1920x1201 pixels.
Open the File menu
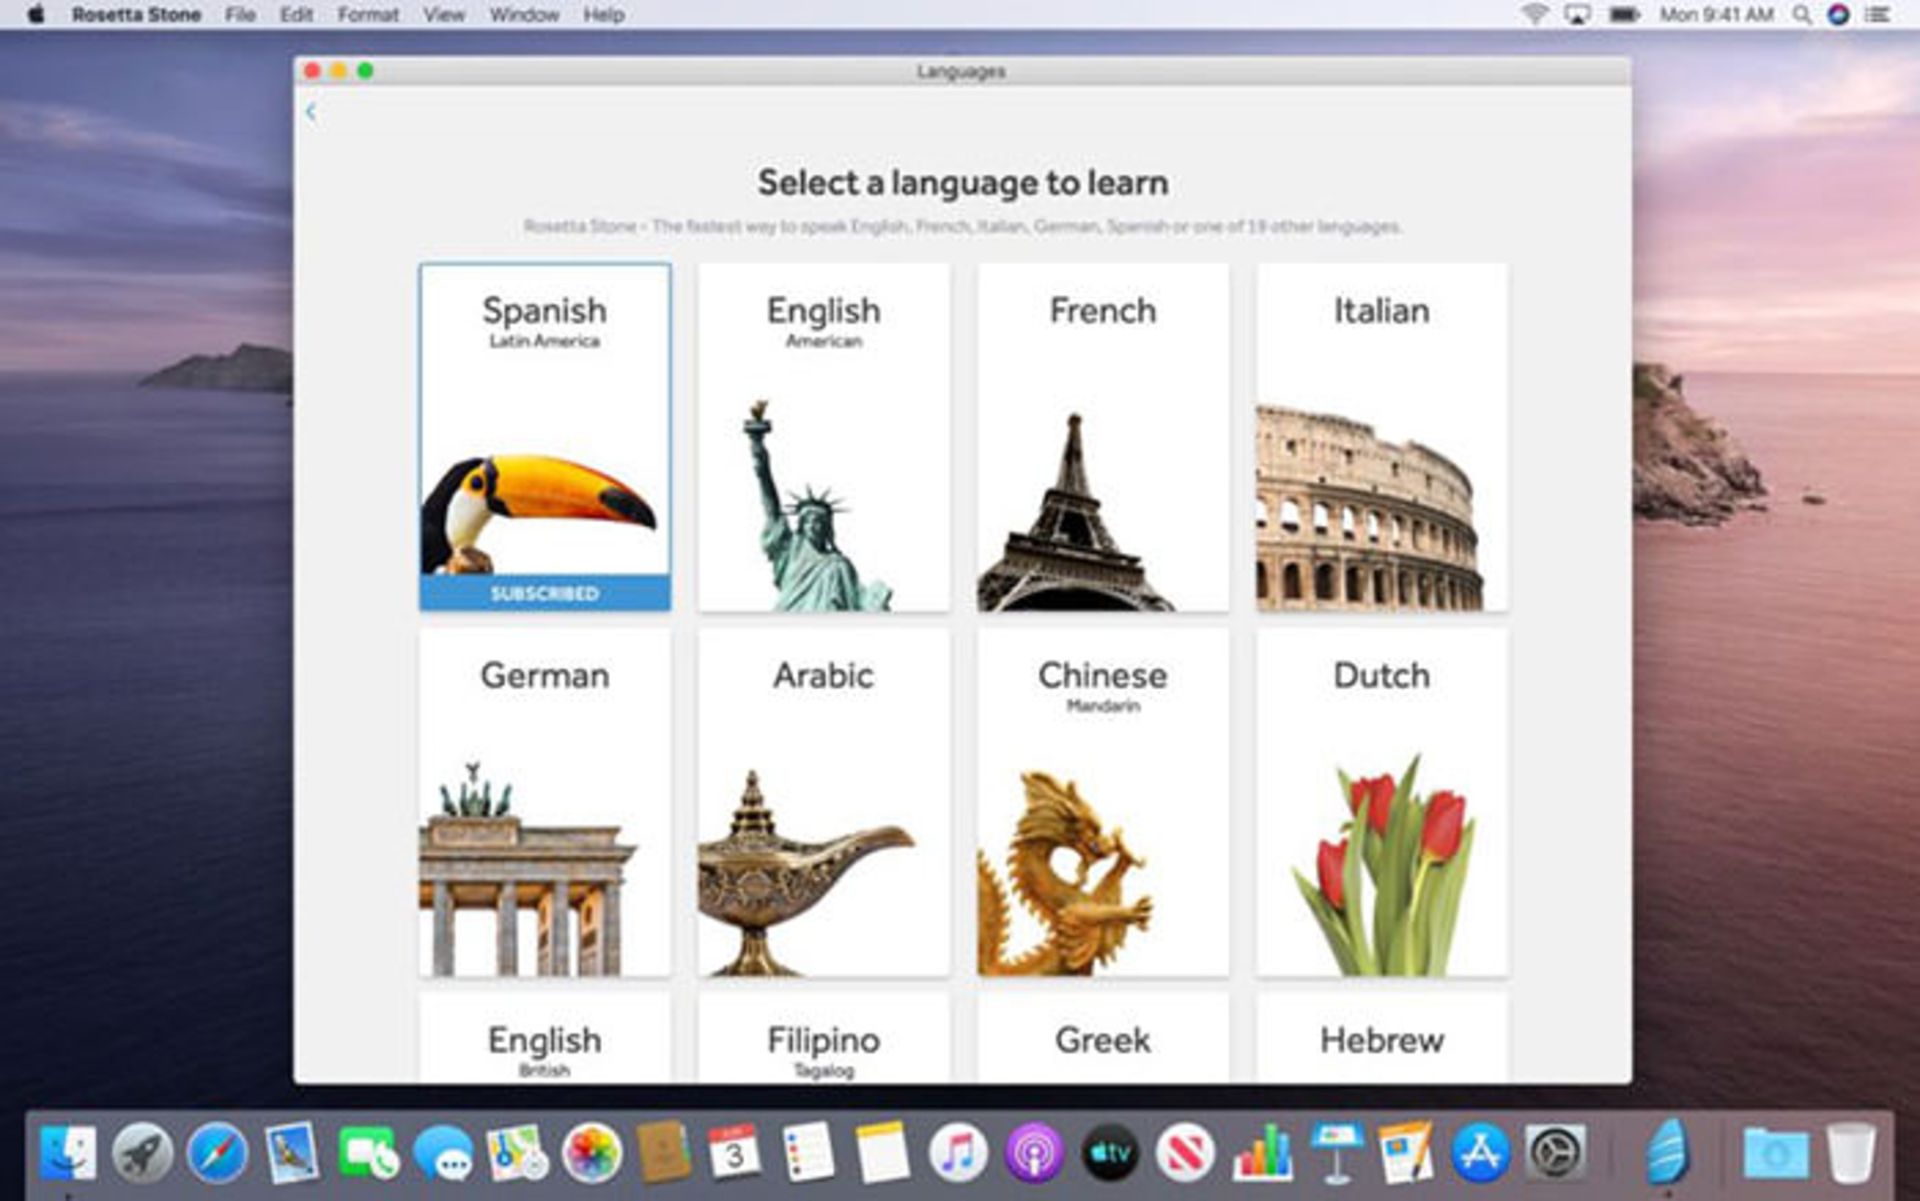pos(240,14)
